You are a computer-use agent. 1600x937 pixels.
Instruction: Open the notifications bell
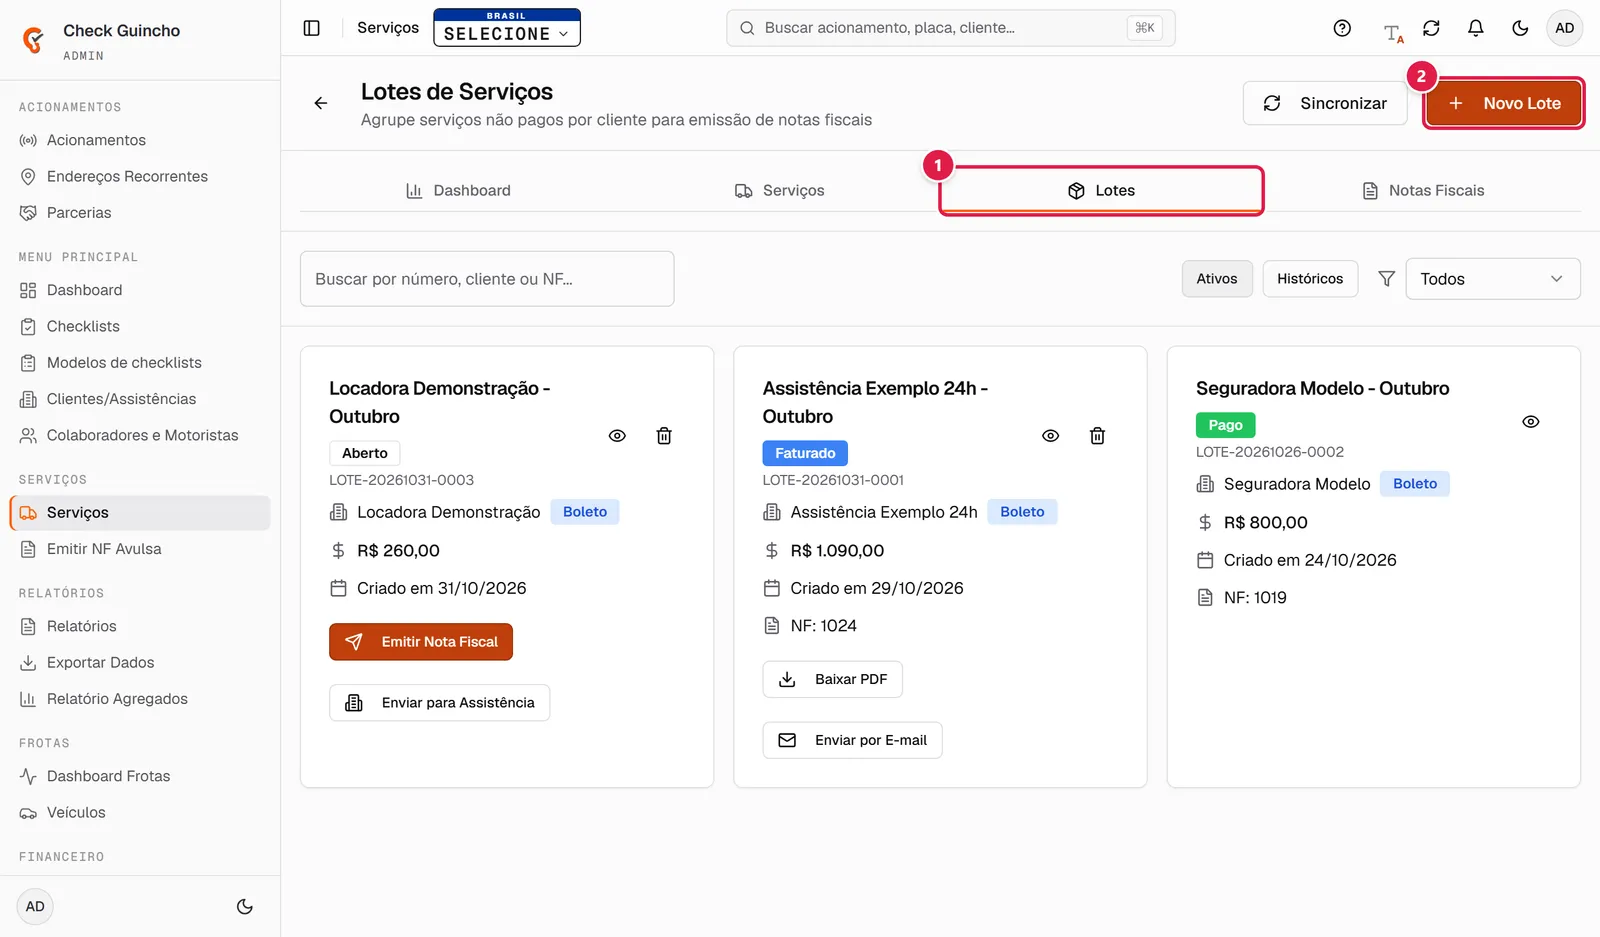(1475, 28)
